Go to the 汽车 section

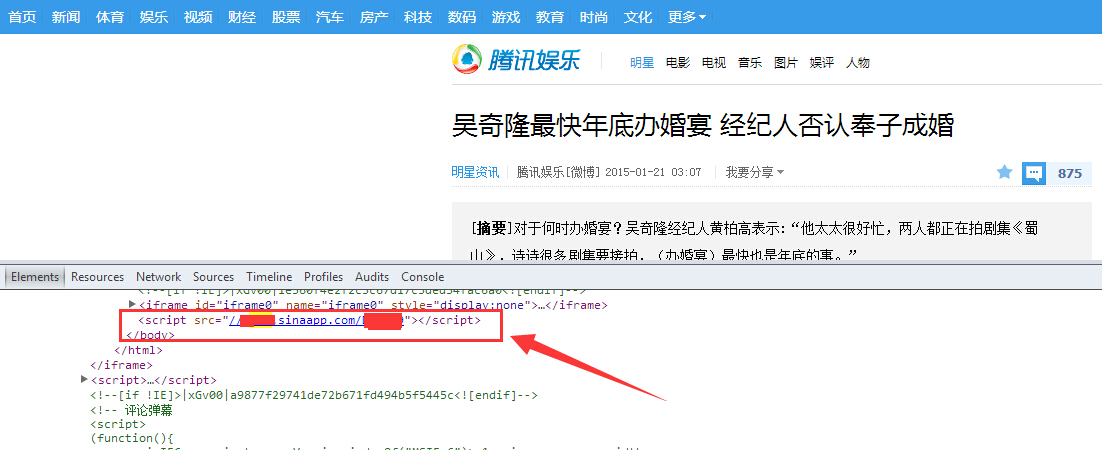tap(330, 17)
